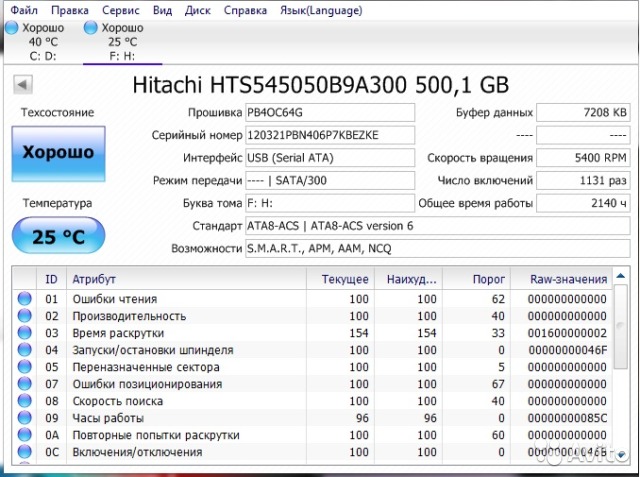This screenshot has height=477, width=640.
Task: Click the Текущее column header
Action: point(340,279)
